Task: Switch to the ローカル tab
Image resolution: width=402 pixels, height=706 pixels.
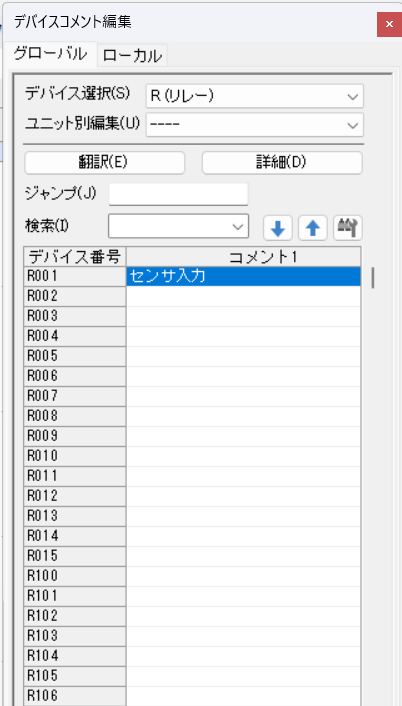Action: click(x=132, y=56)
